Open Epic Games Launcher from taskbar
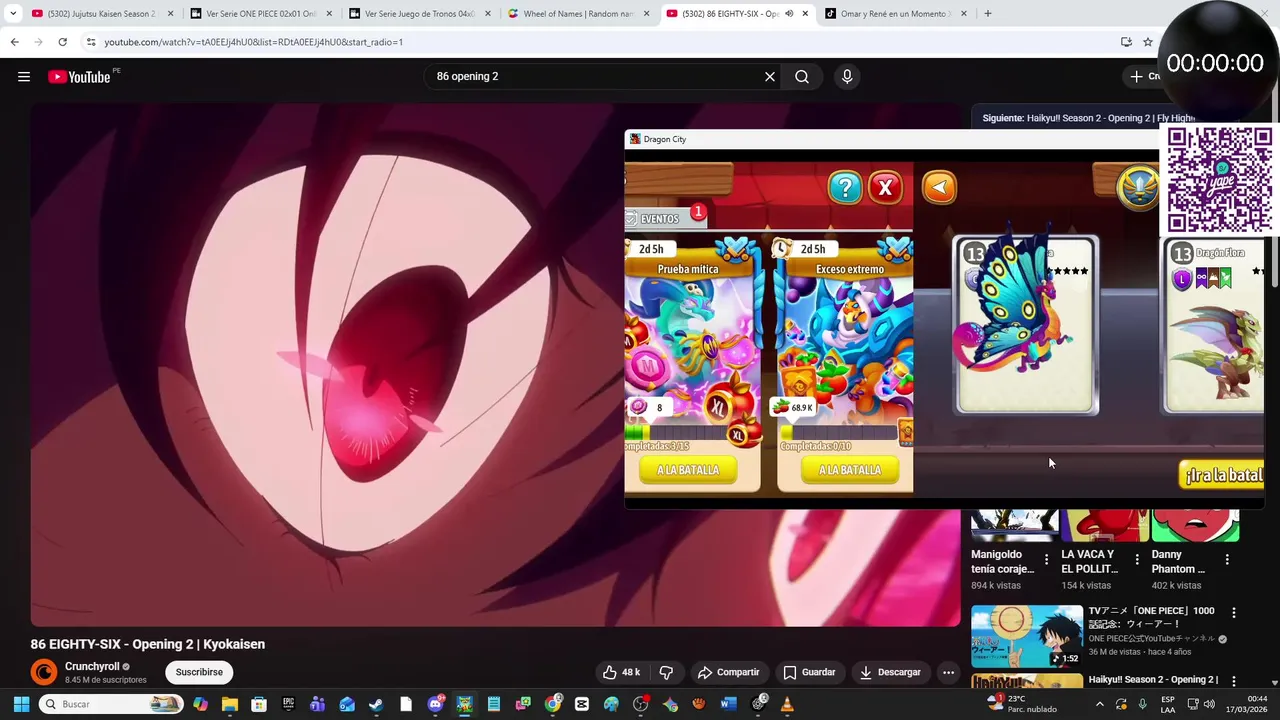1280x720 pixels. (288, 704)
